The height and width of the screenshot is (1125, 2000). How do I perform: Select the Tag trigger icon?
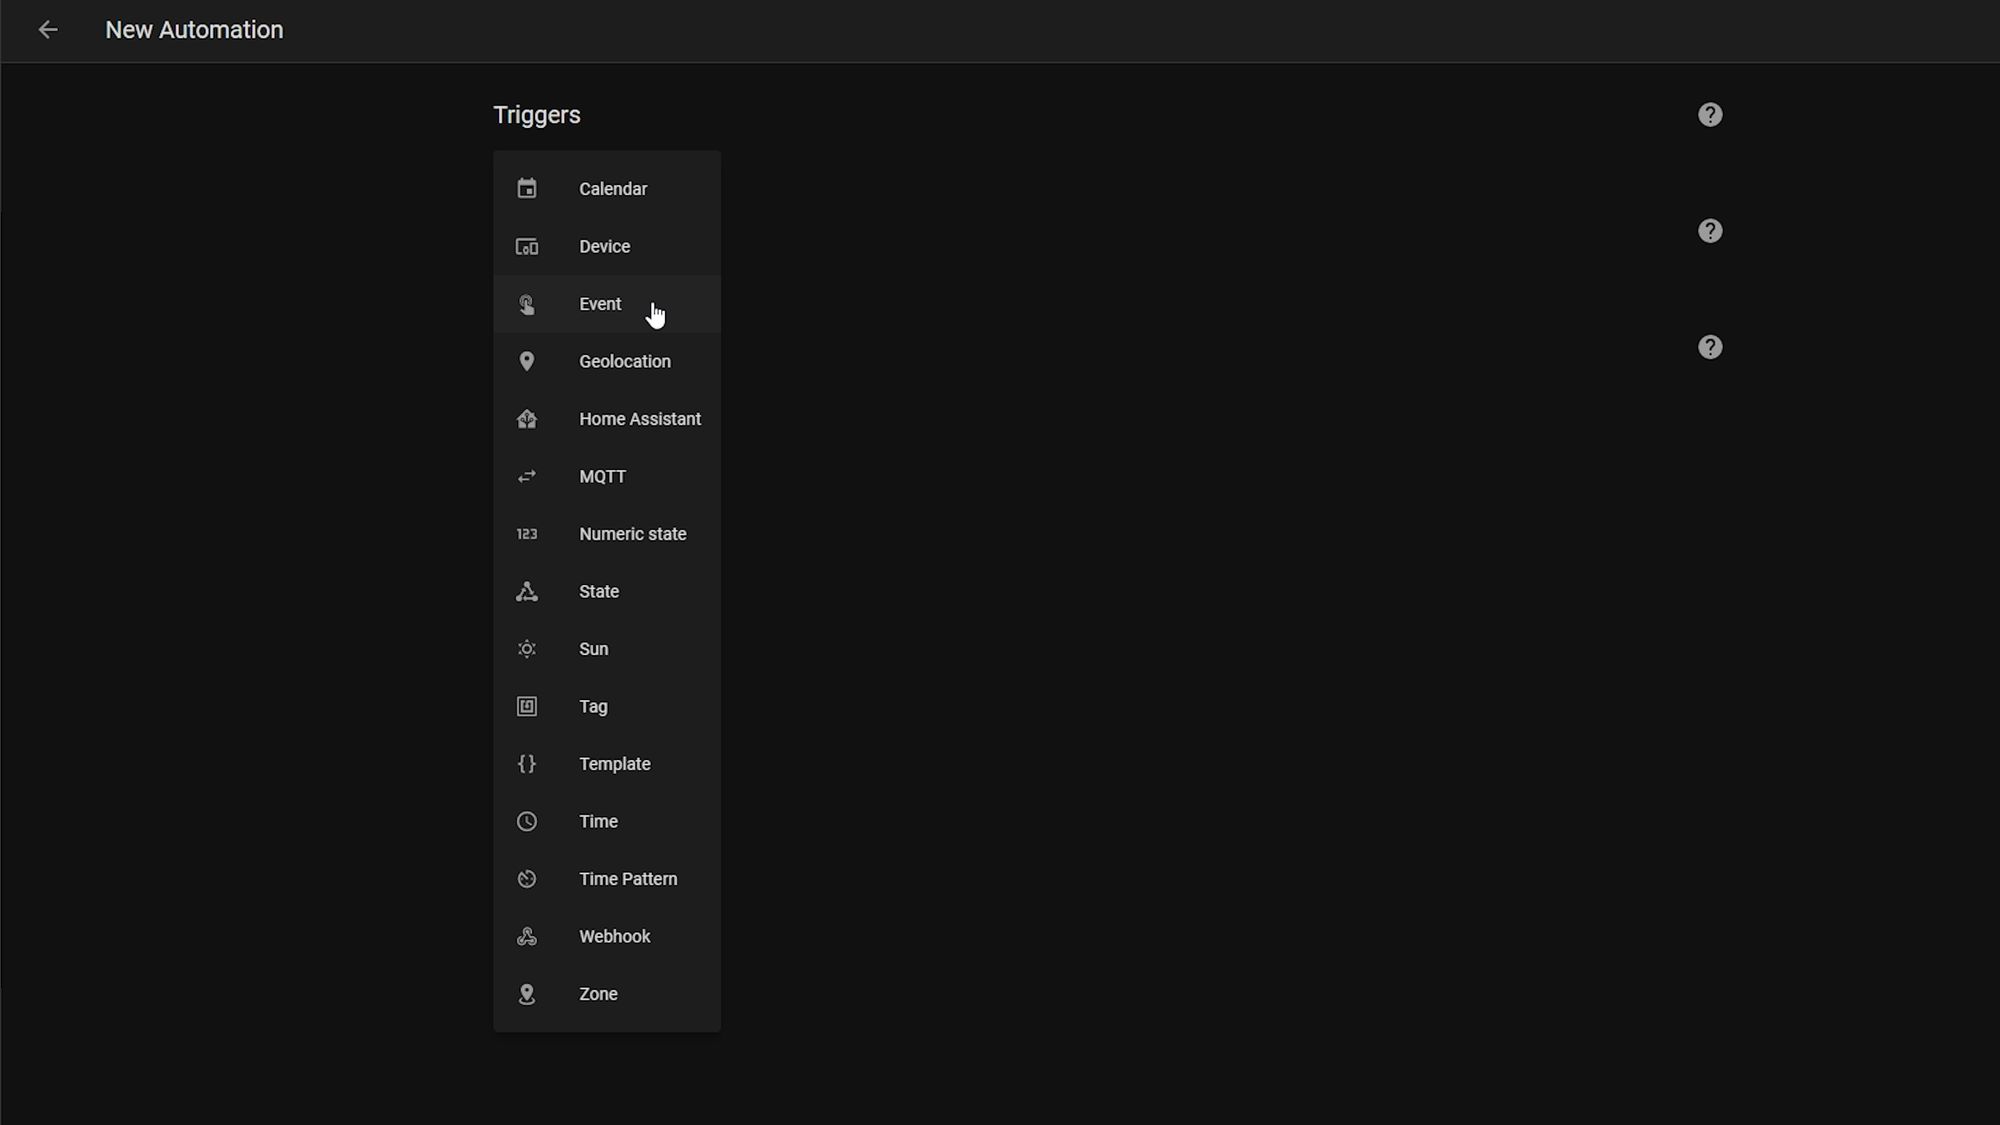click(x=526, y=705)
